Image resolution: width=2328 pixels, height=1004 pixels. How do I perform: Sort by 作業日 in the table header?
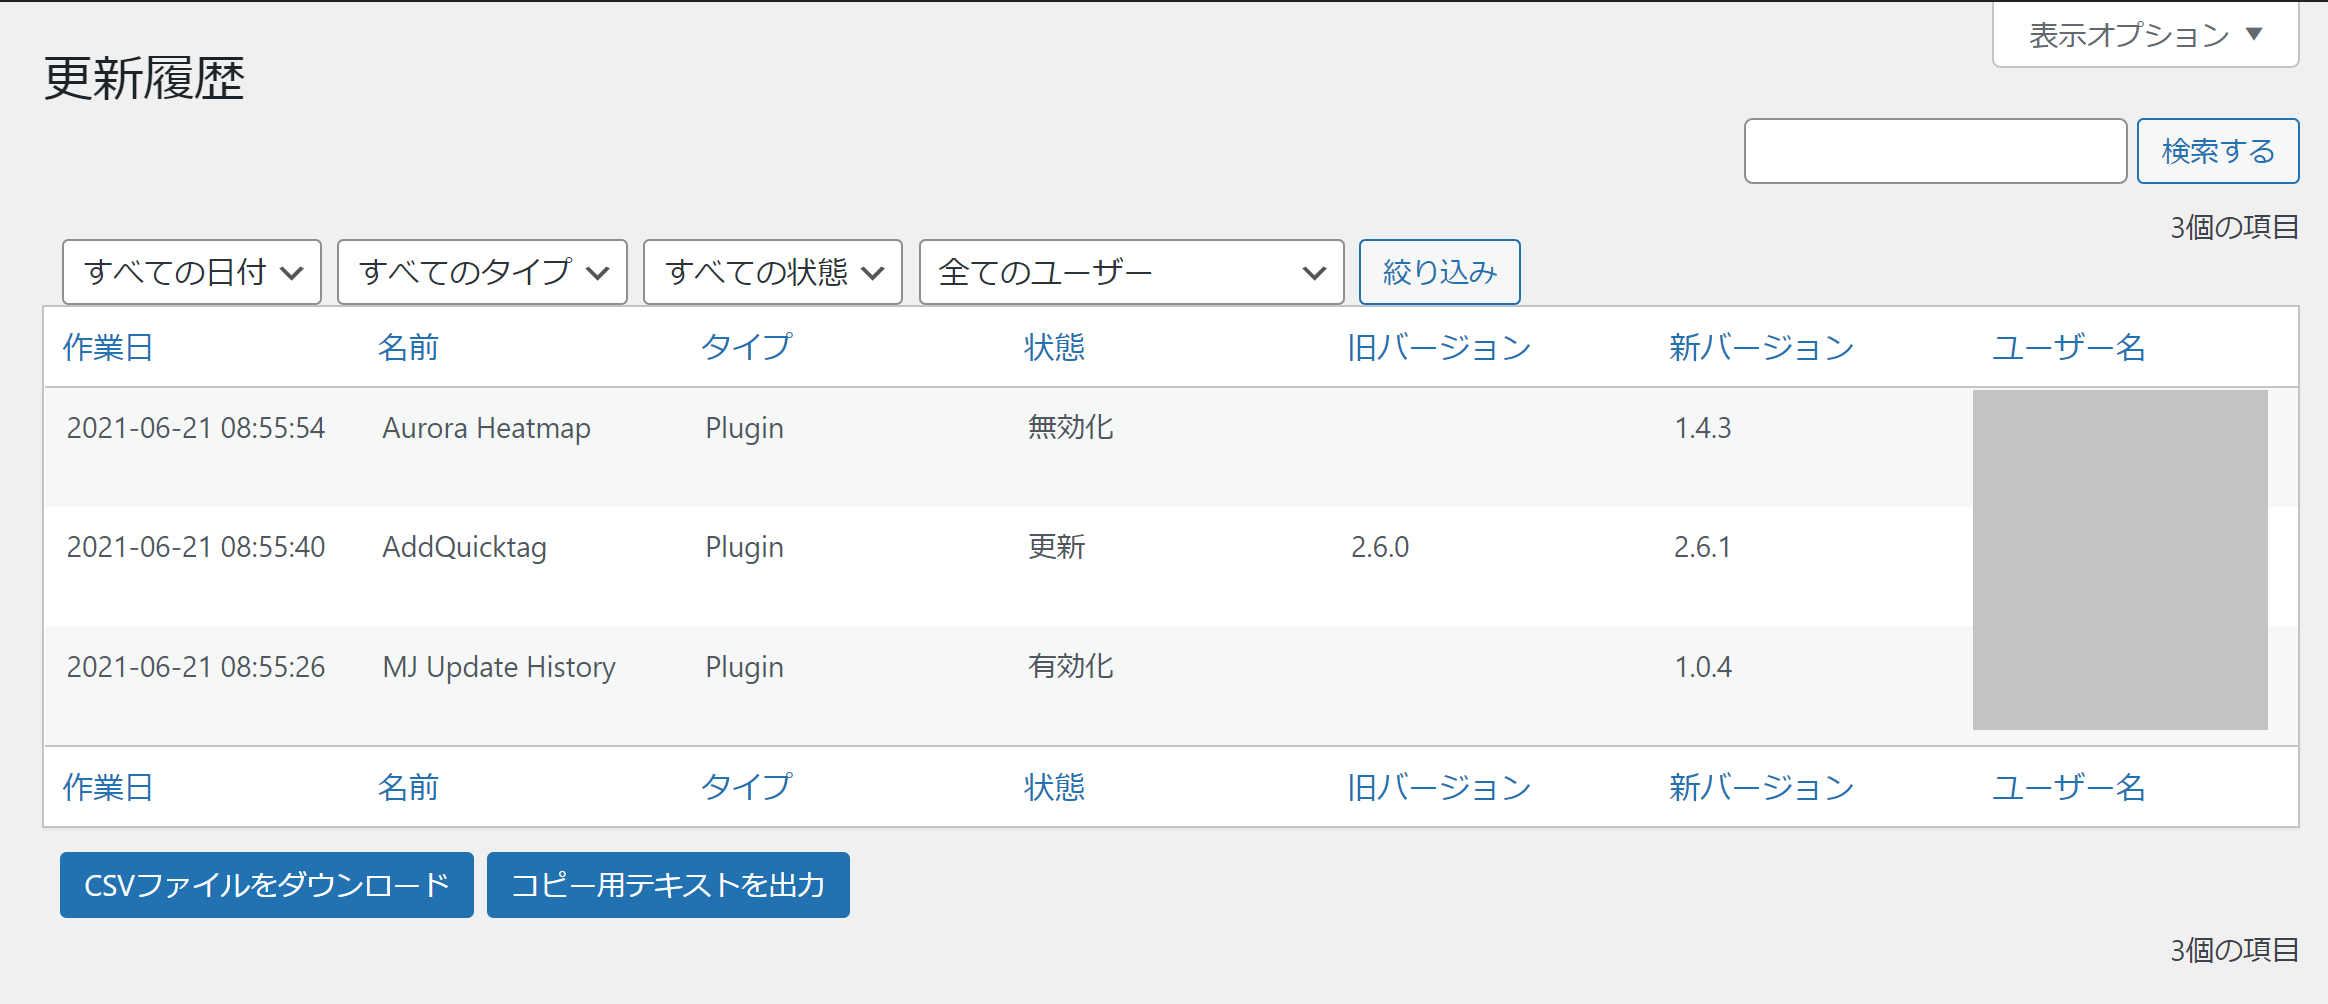point(108,347)
